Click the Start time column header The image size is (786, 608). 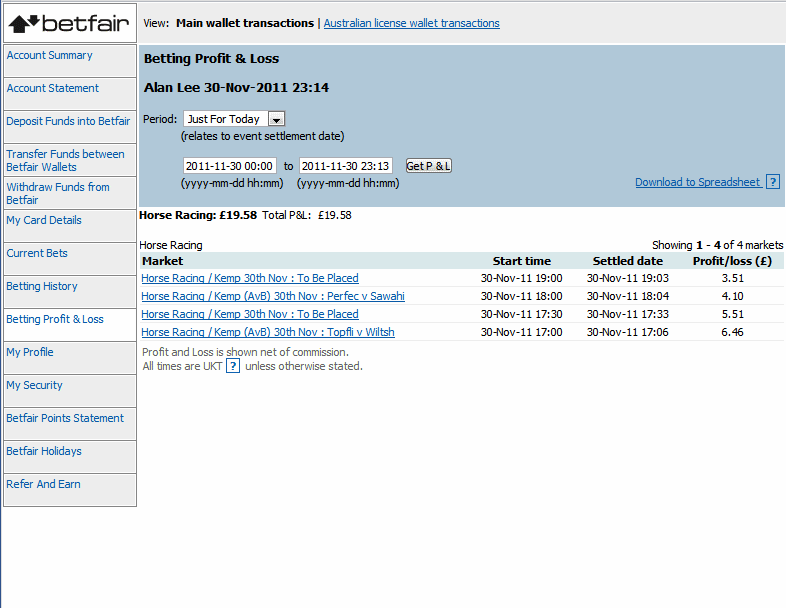click(x=521, y=261)
